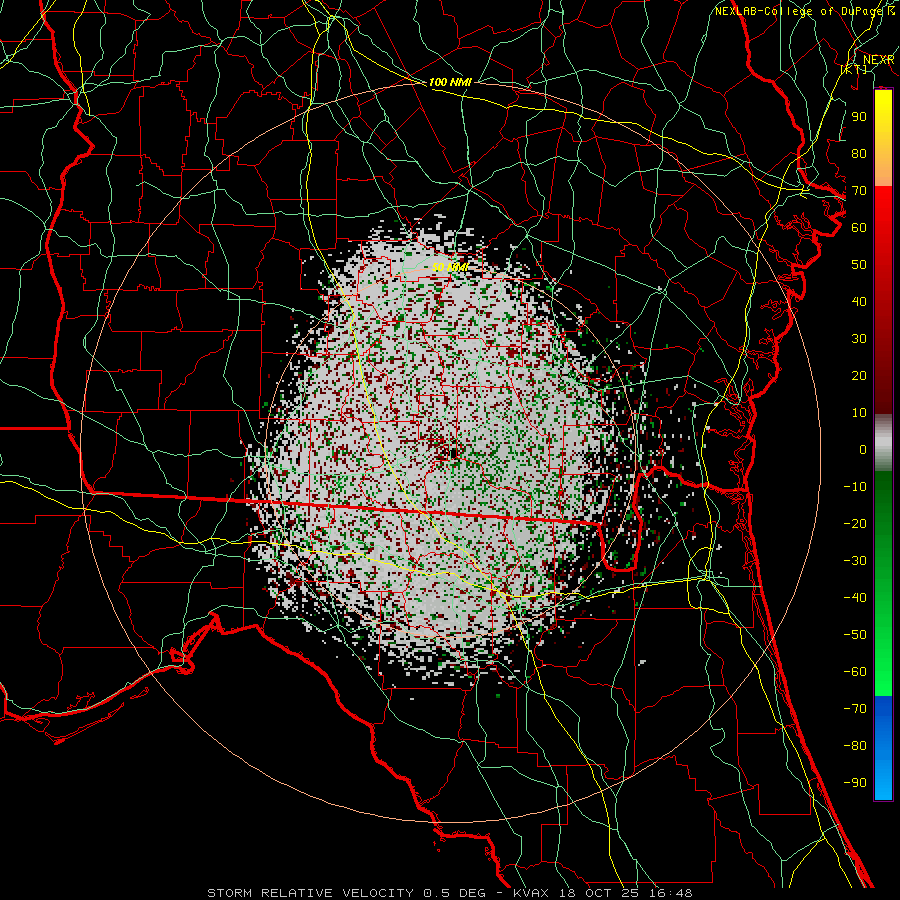Image resolution: width=900 pixels, height=900 pixels.
Task: Select the 50 value on the velocity scale
Action: 859,265
